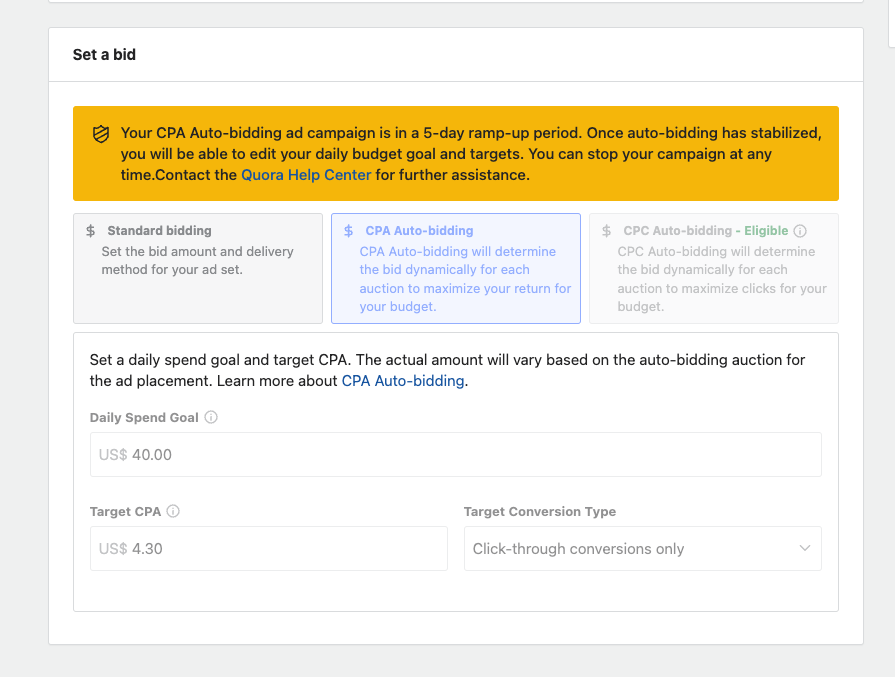
Task: Open the CPA Auto-bidding learn more link
Action: tap(402, 381)
